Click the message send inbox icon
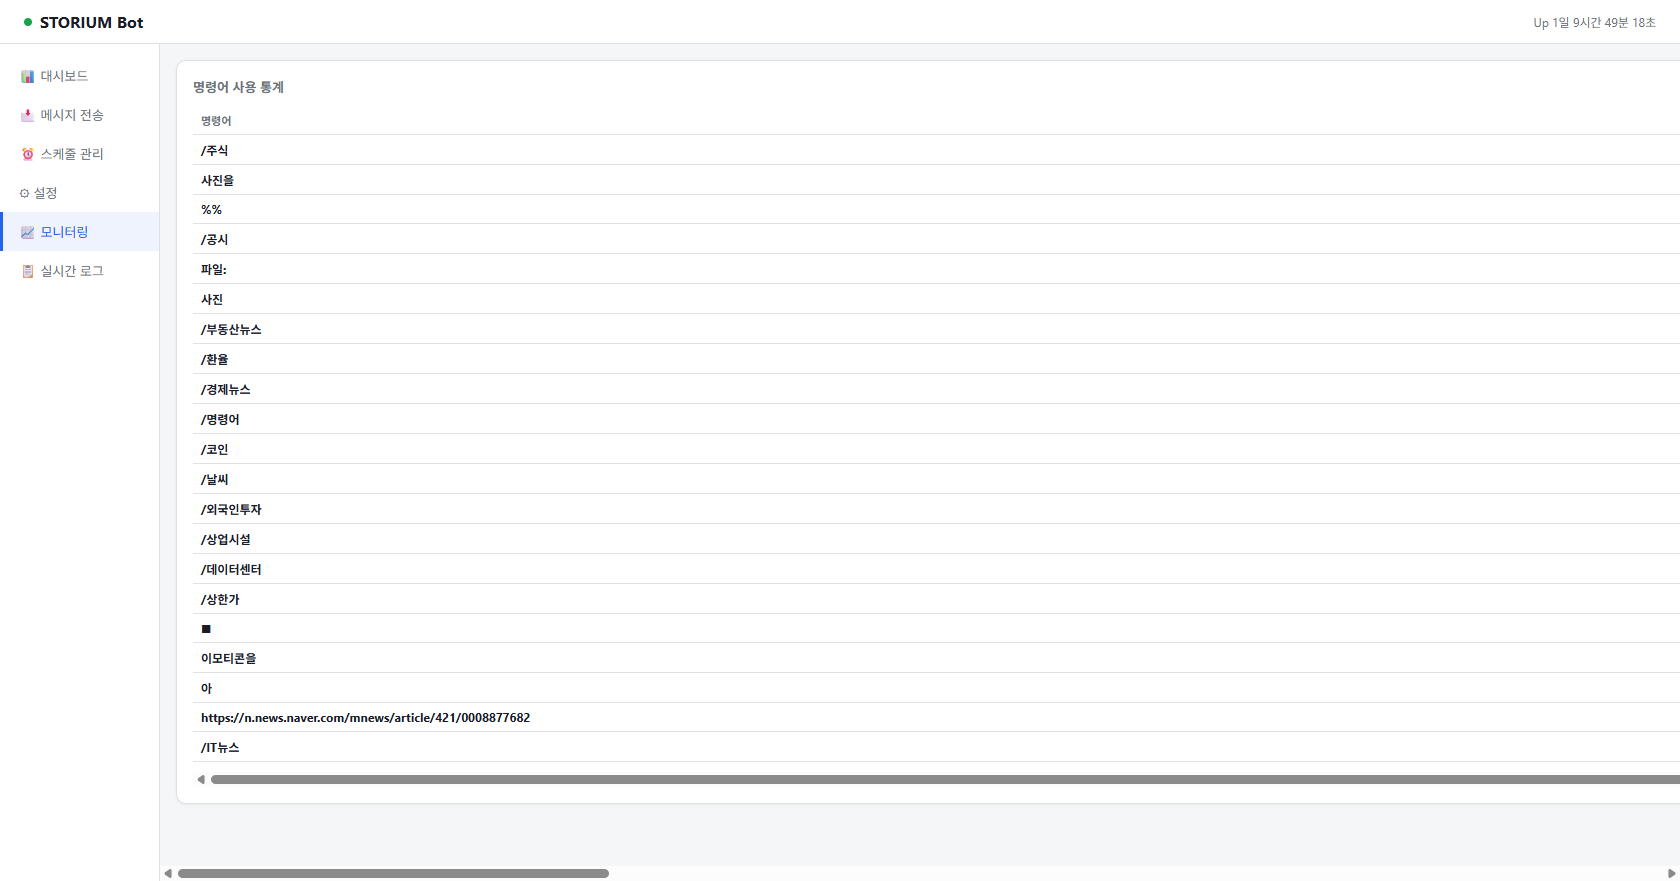1680x881 pixels. click(x=28, y=116)
